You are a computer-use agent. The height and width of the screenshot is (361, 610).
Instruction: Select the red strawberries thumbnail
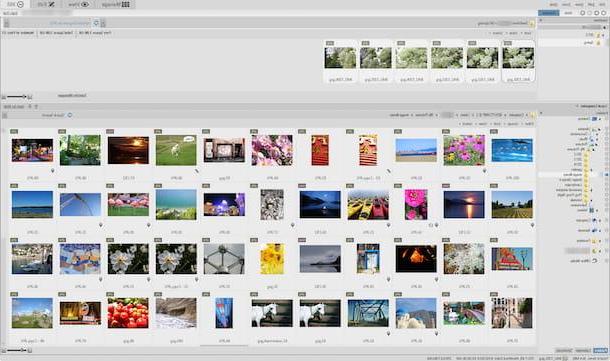[x=128, y=313]
